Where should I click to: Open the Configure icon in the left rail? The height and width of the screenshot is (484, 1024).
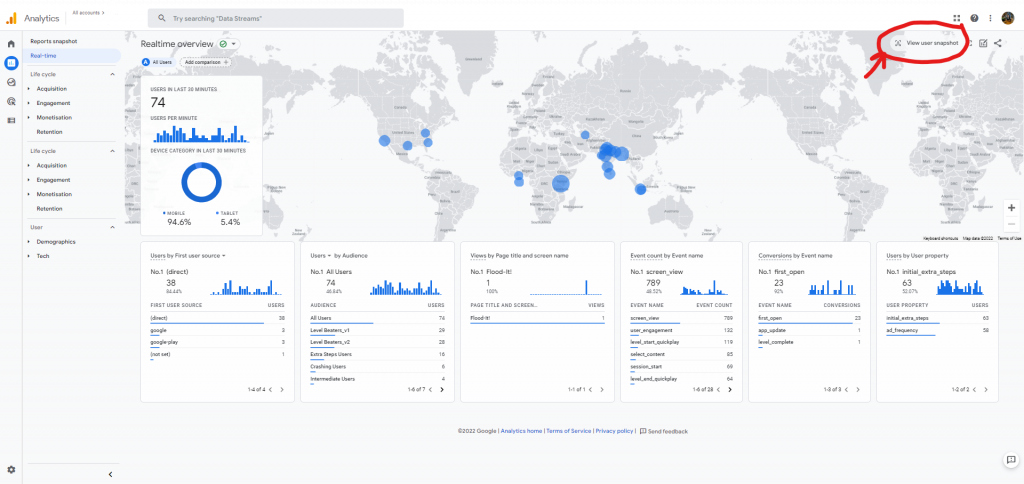point(11,120)
